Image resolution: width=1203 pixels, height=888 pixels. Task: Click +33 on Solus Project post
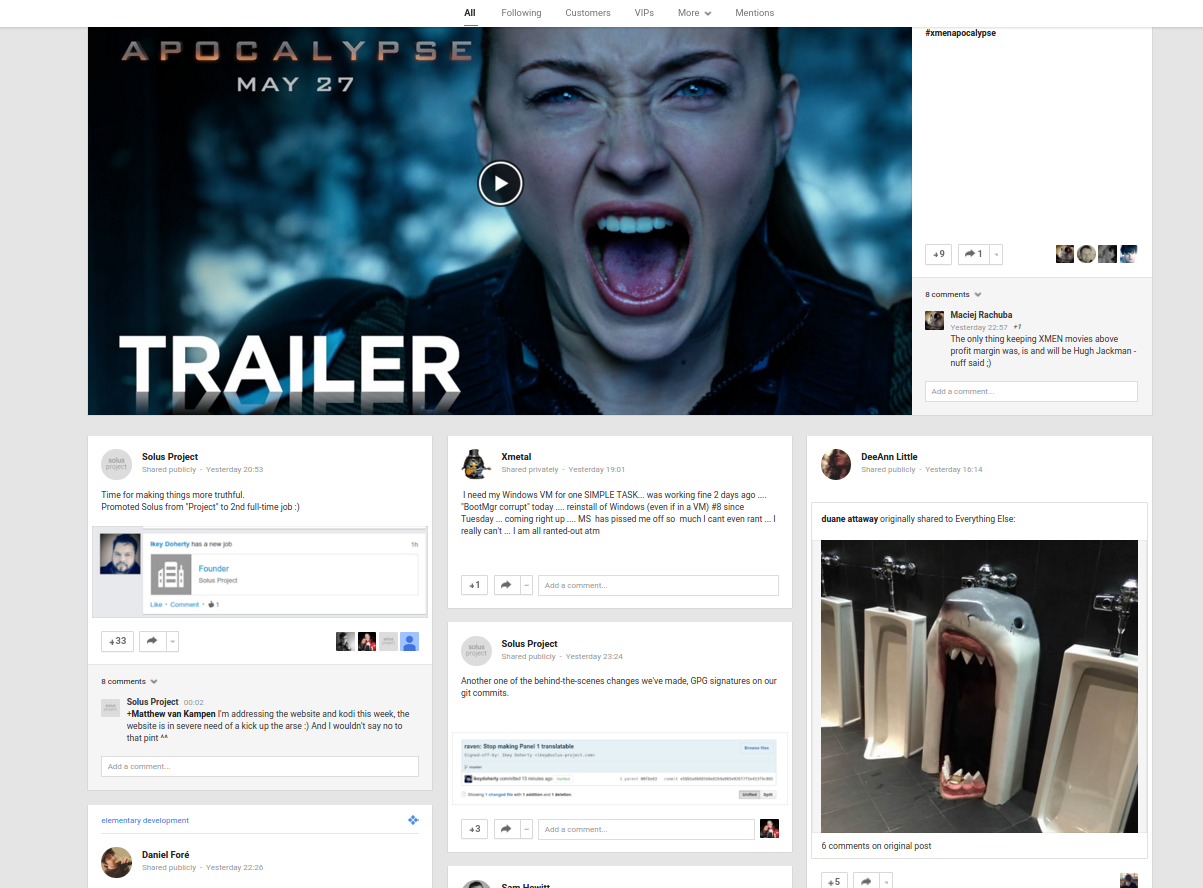118,641
